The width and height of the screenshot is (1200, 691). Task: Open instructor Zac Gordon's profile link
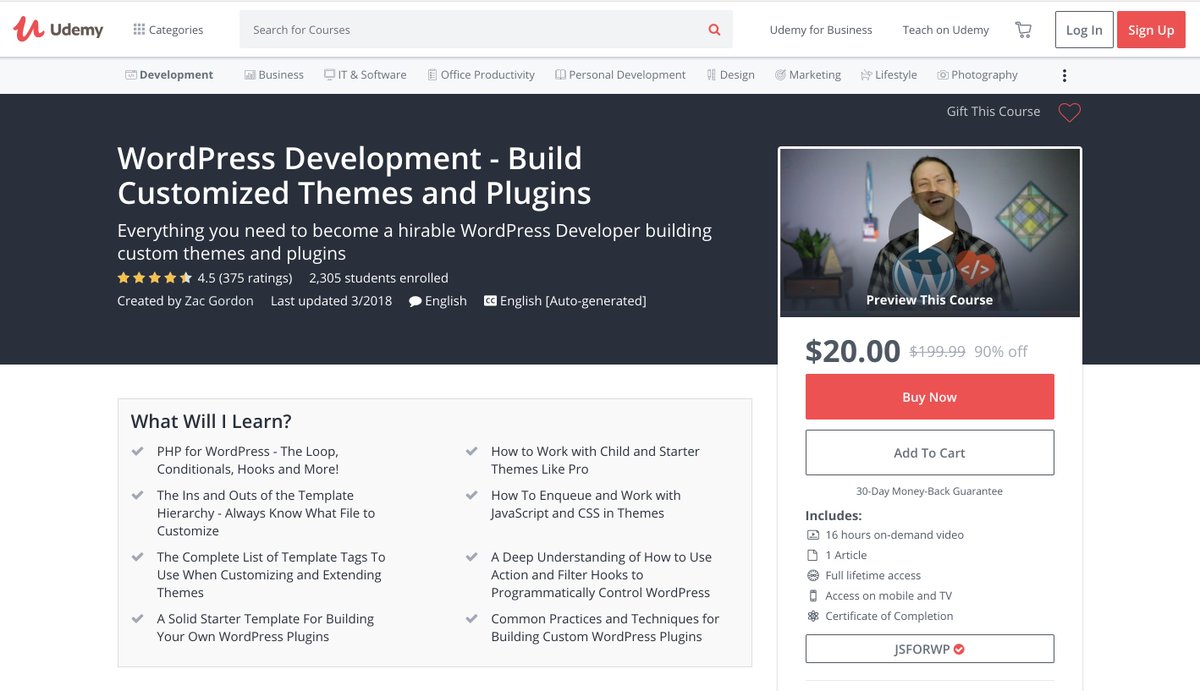click(x=218, y=301)
